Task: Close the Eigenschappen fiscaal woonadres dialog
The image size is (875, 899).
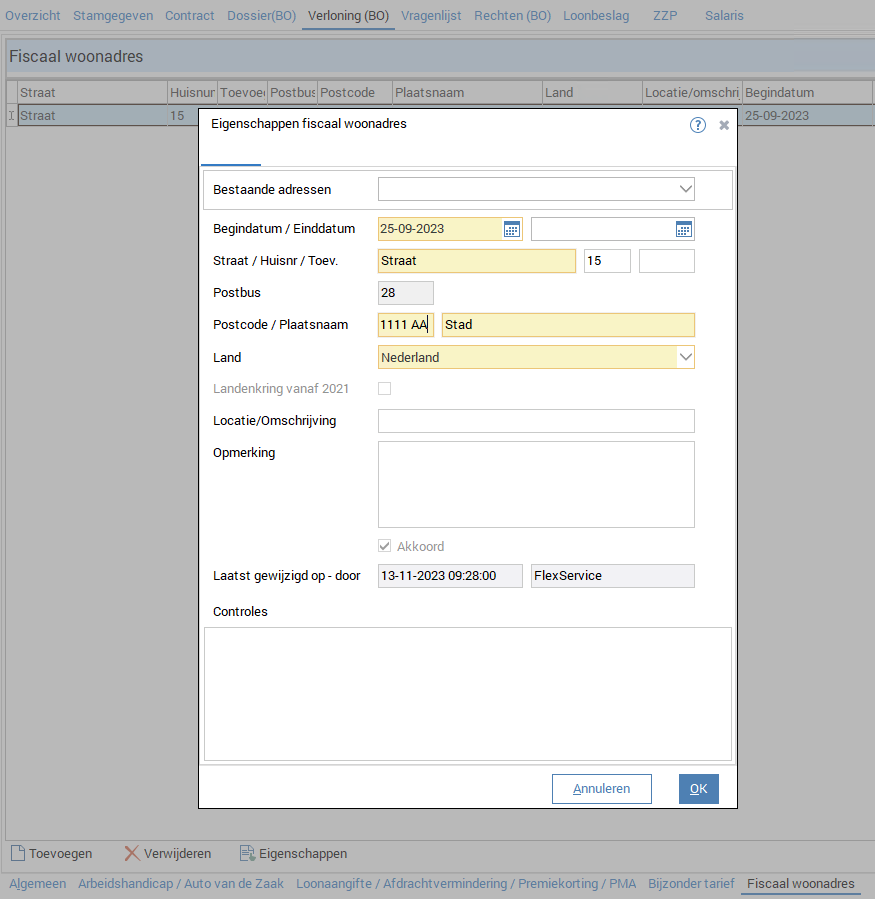Action: [x=724, y=126]
